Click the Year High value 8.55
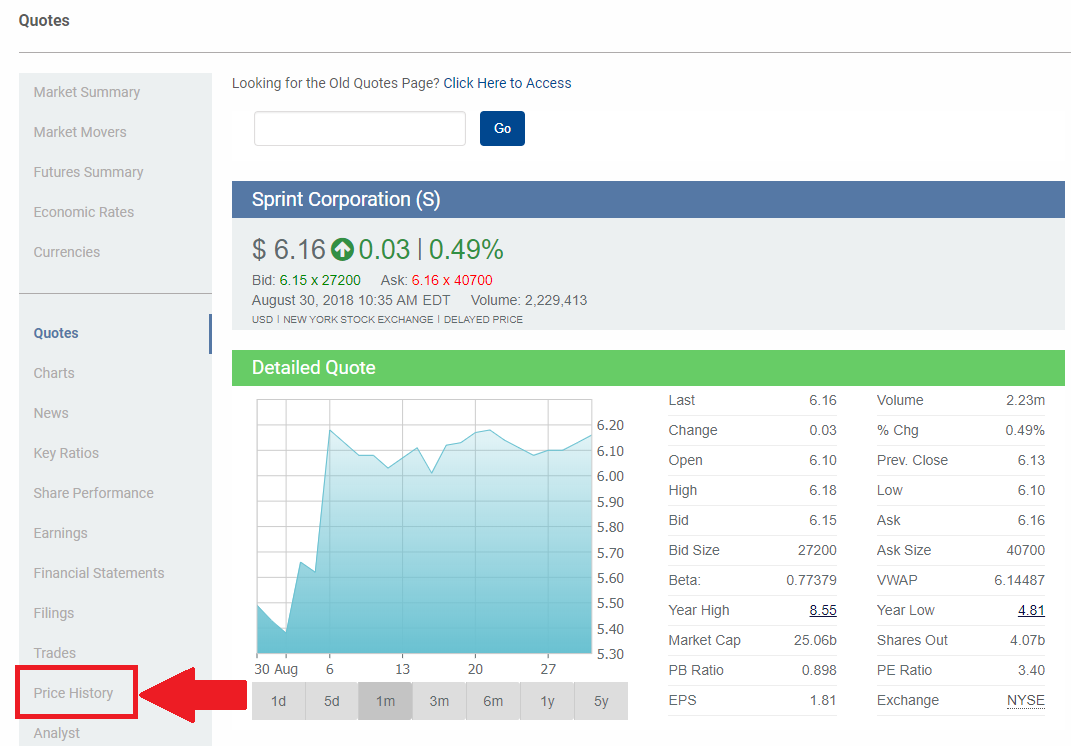 coord(822,610)
